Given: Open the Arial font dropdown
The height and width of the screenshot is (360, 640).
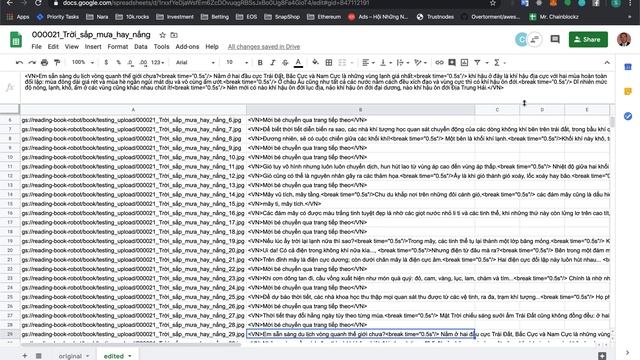Looking at the screenshot, I should 195,62.
